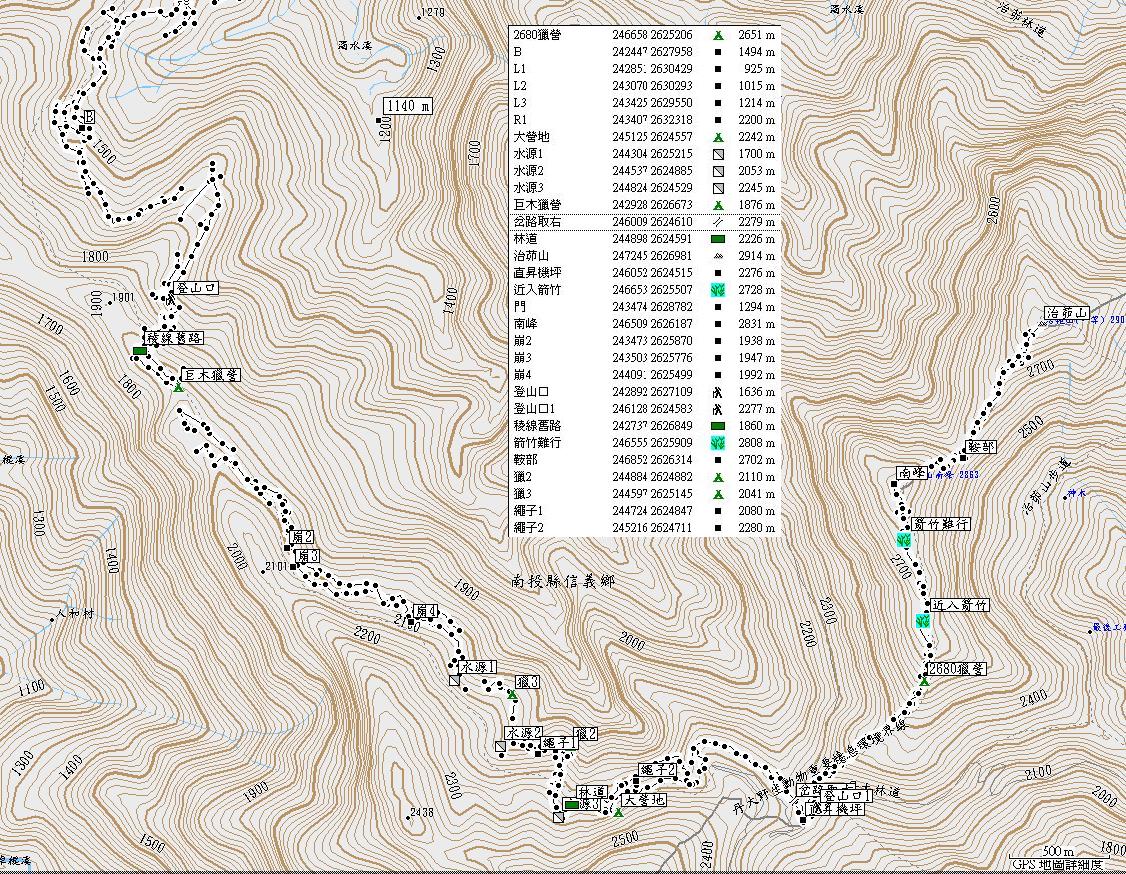Click tent icon in 獵3 table row
This screenshot has height=874, width=1126.
pos(717,495)
